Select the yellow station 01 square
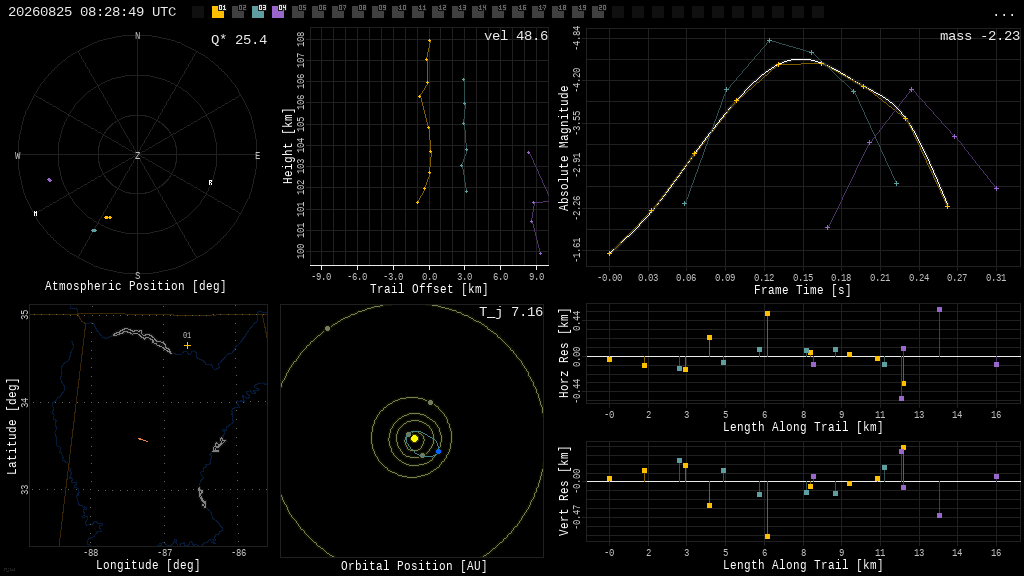This screenshot has width=1024, height=576. (218, 12)
